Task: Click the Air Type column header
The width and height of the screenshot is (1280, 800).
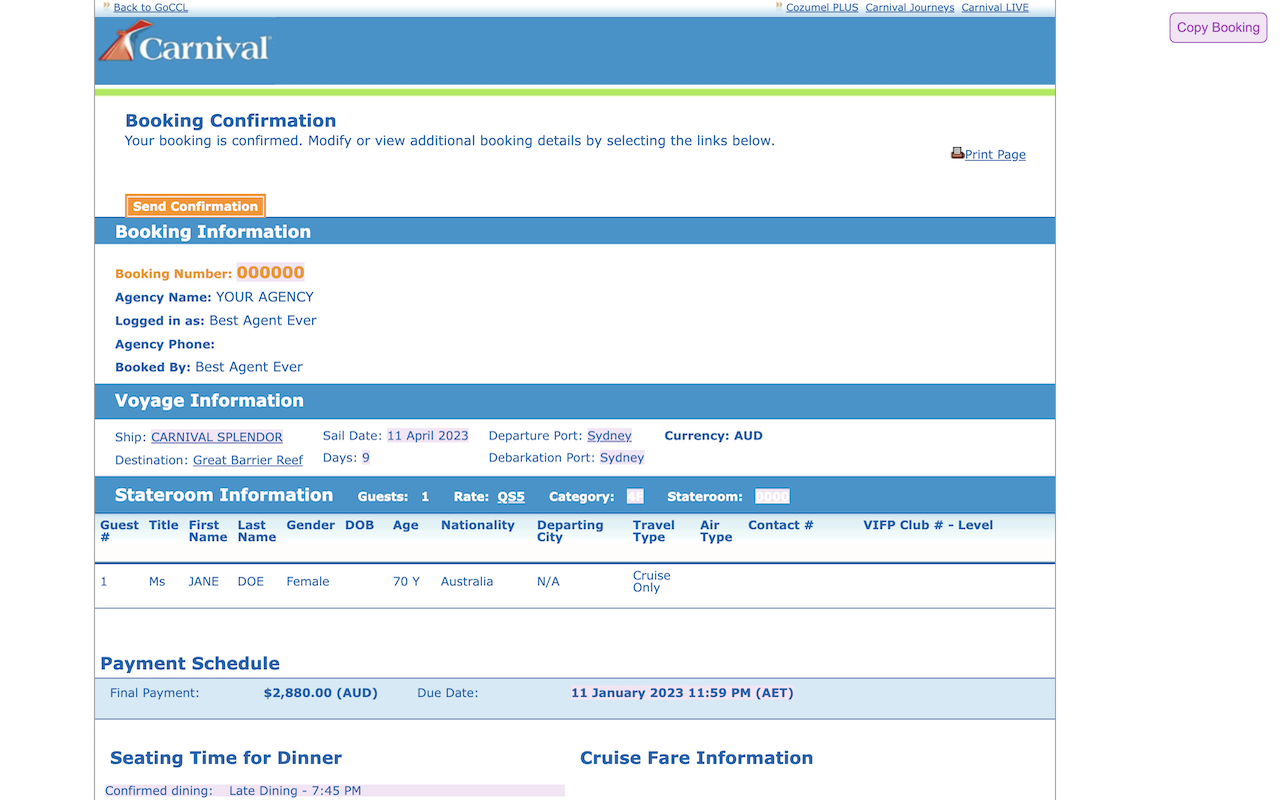Action: point(716,531)
